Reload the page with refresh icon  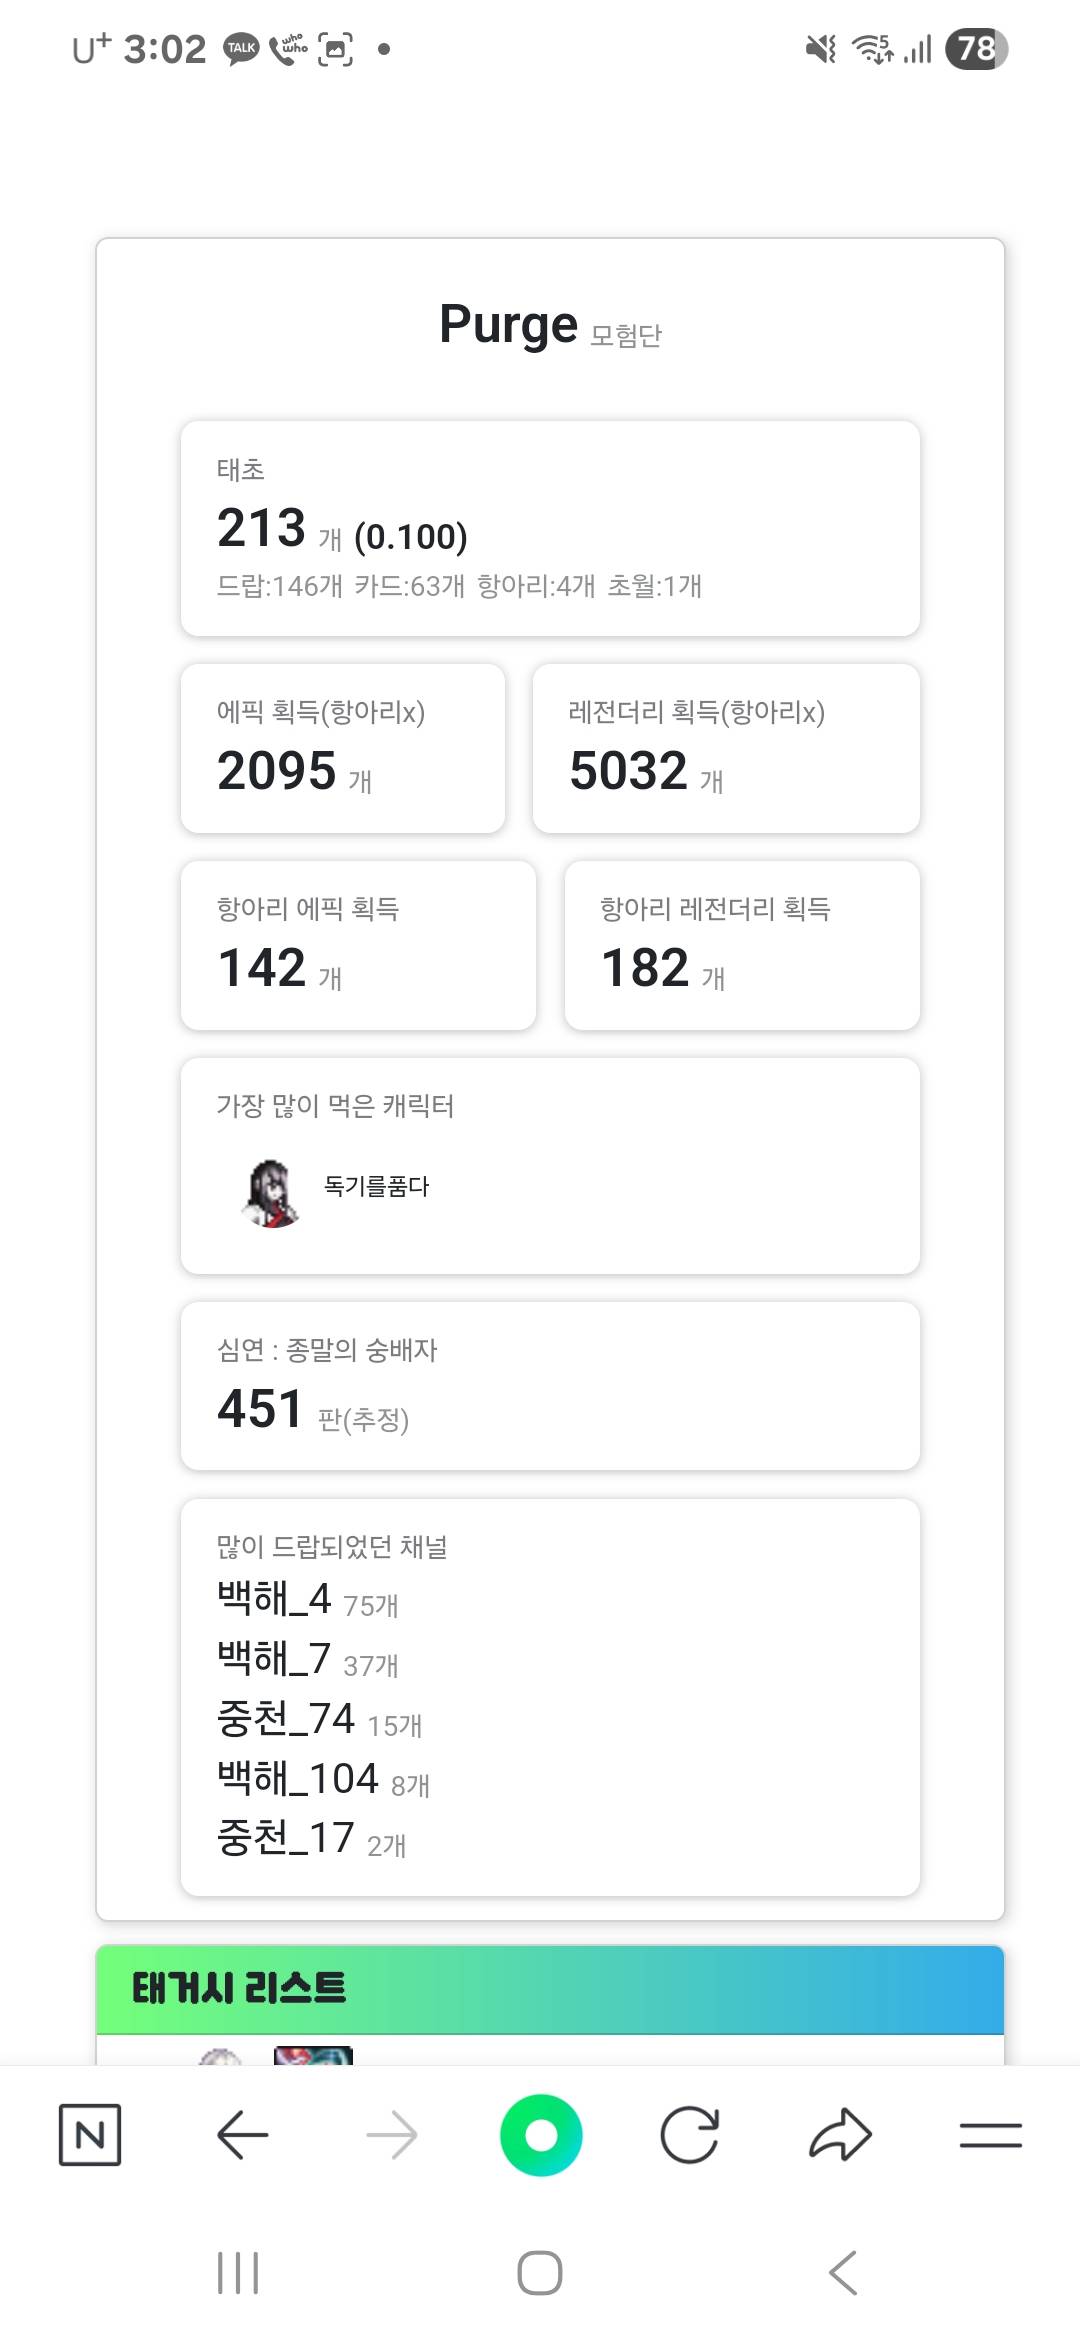point(690,2135)
